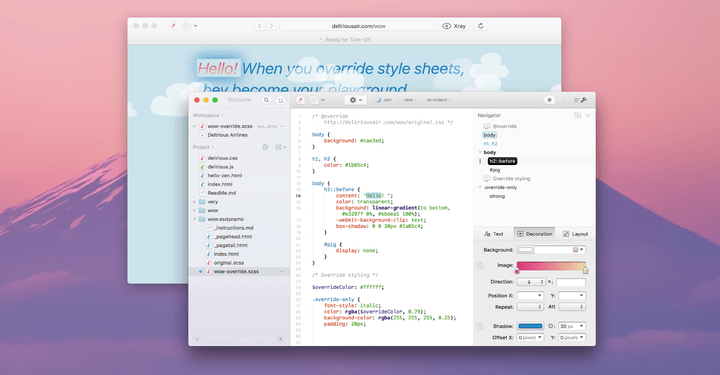Open _pagetail.html file

click(231, 245)
